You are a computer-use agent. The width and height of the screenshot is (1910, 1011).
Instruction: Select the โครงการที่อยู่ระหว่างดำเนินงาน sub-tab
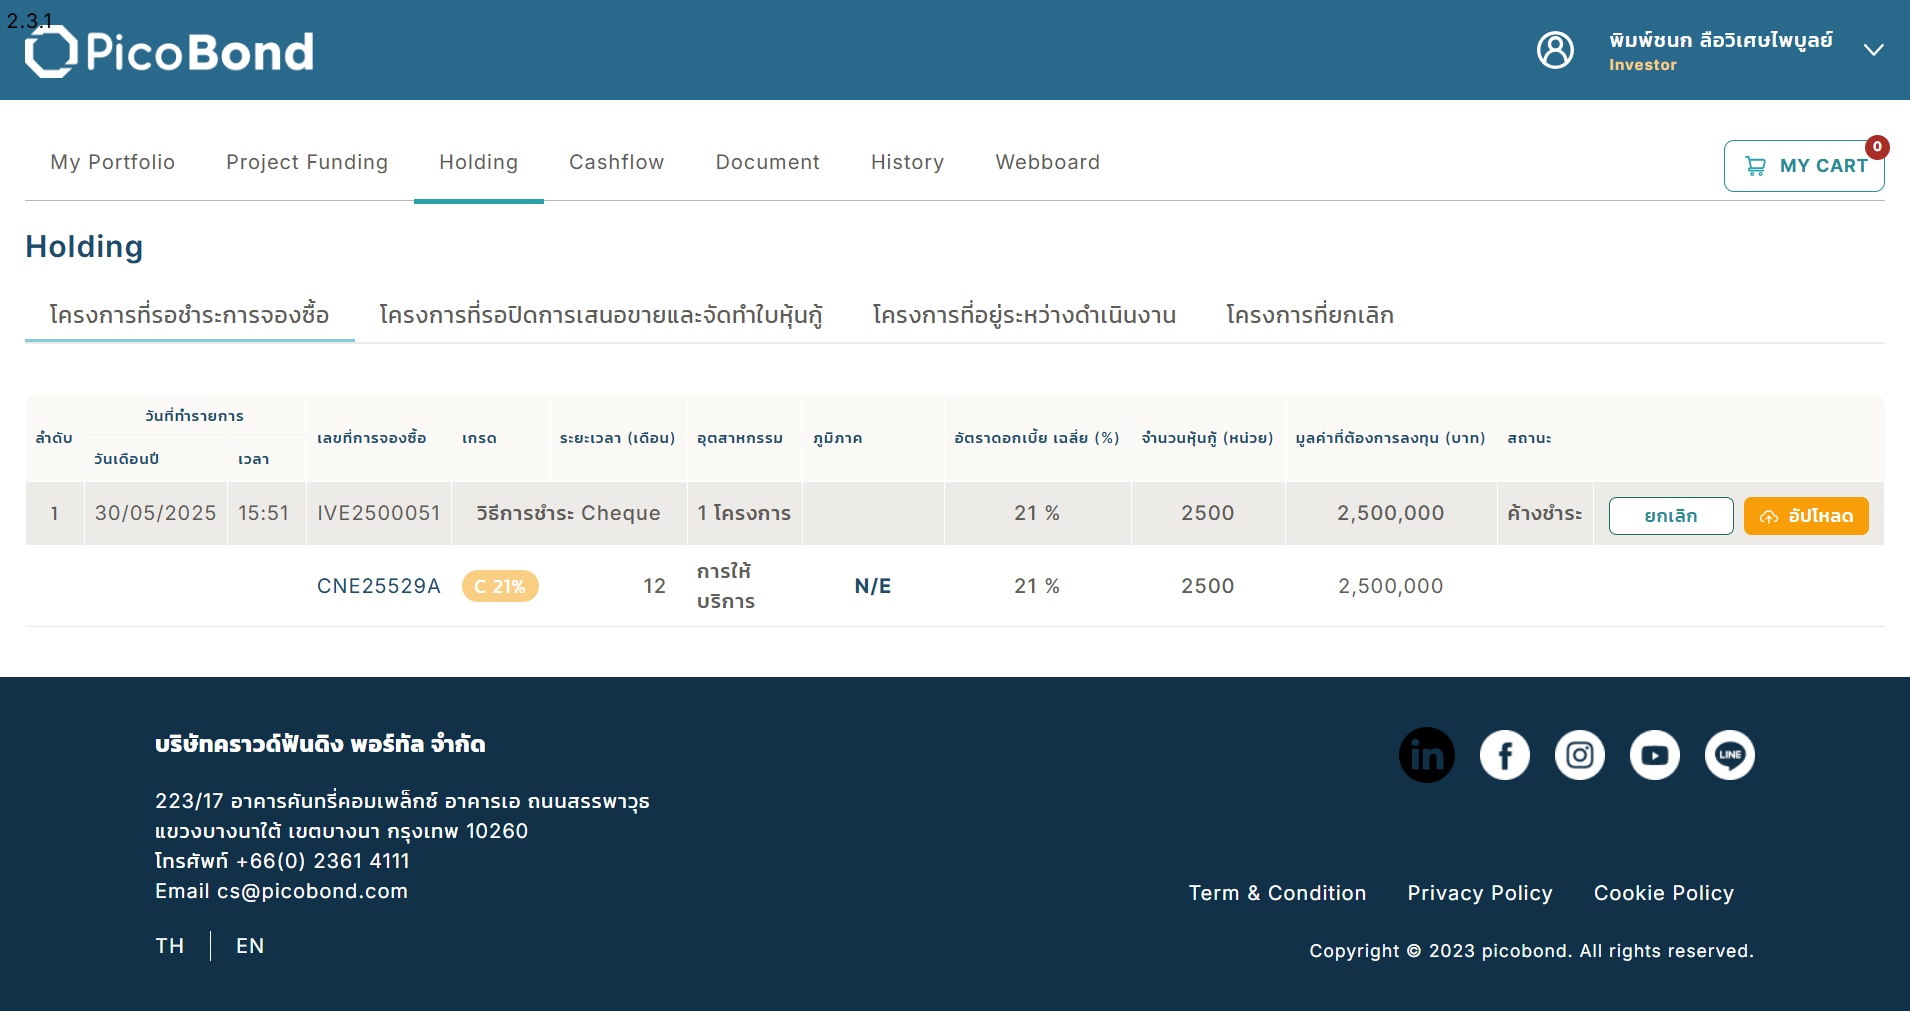pos(1024,315)
